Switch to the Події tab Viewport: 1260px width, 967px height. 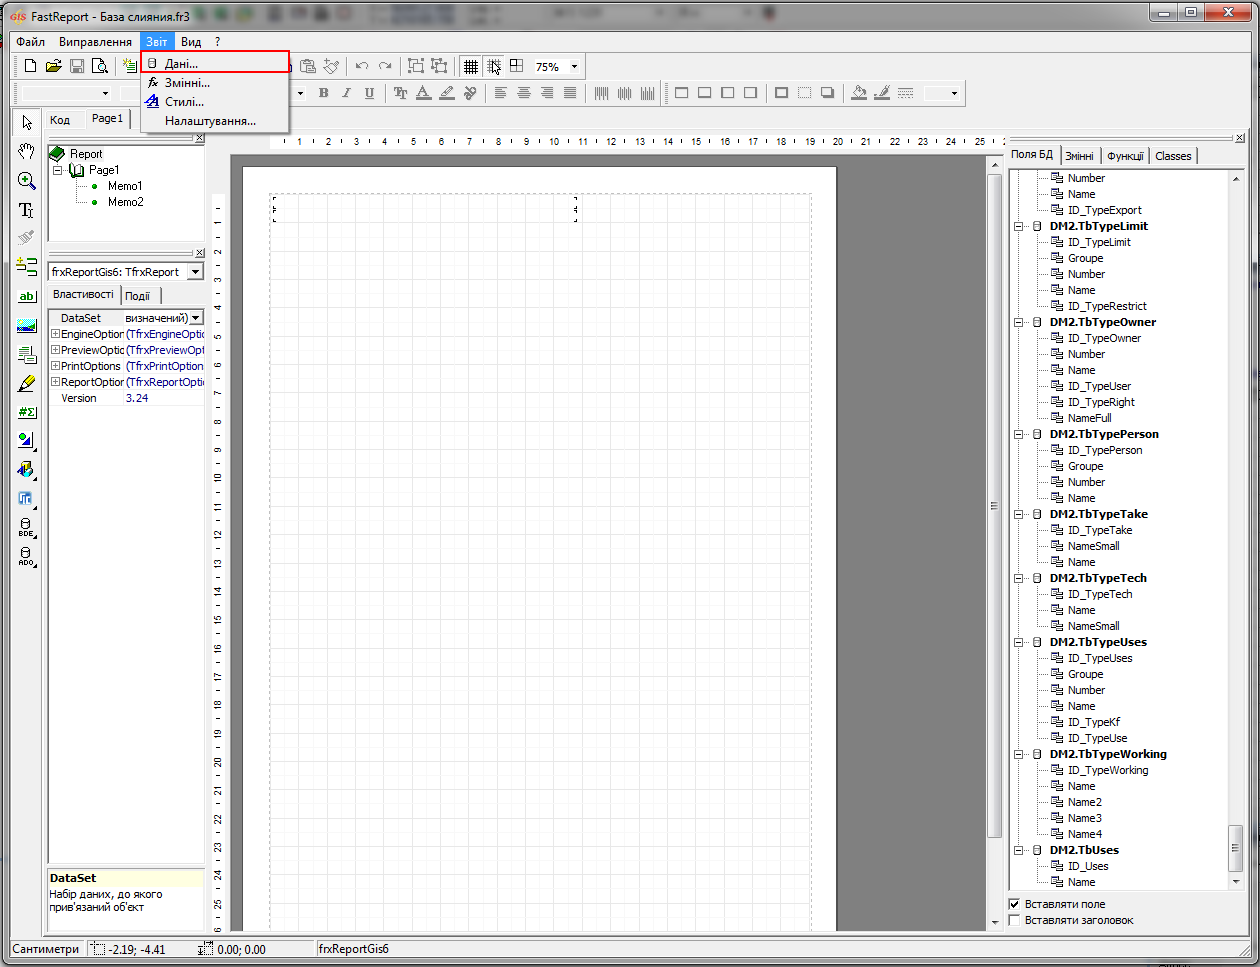click(x=138, y=296)
